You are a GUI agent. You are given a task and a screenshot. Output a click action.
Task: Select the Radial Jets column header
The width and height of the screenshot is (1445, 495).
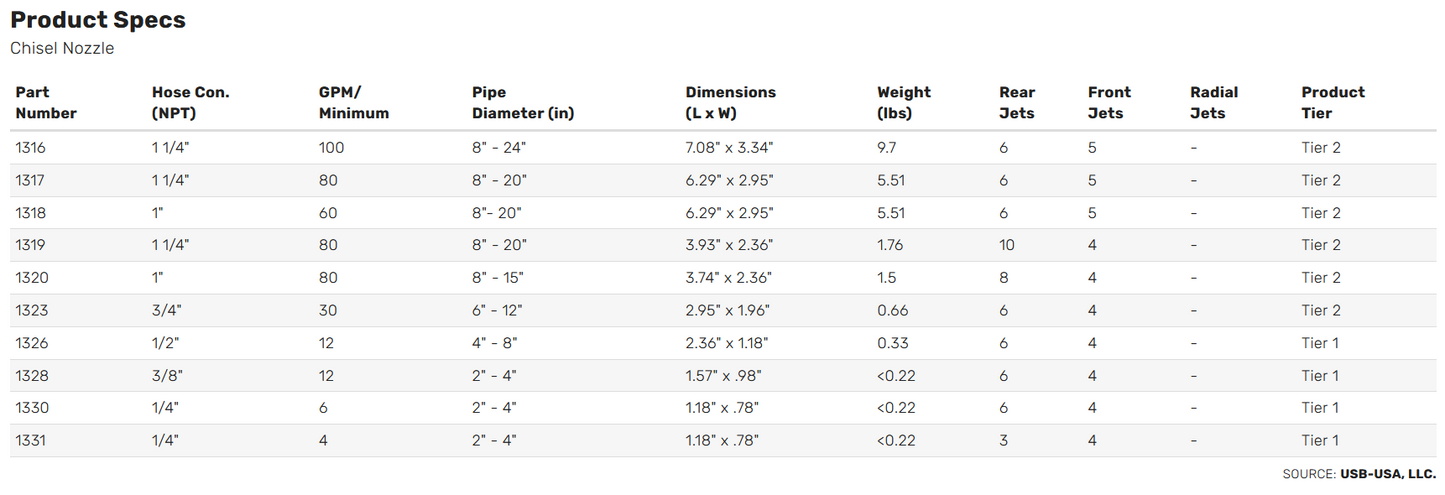(x=1213, y=103)
